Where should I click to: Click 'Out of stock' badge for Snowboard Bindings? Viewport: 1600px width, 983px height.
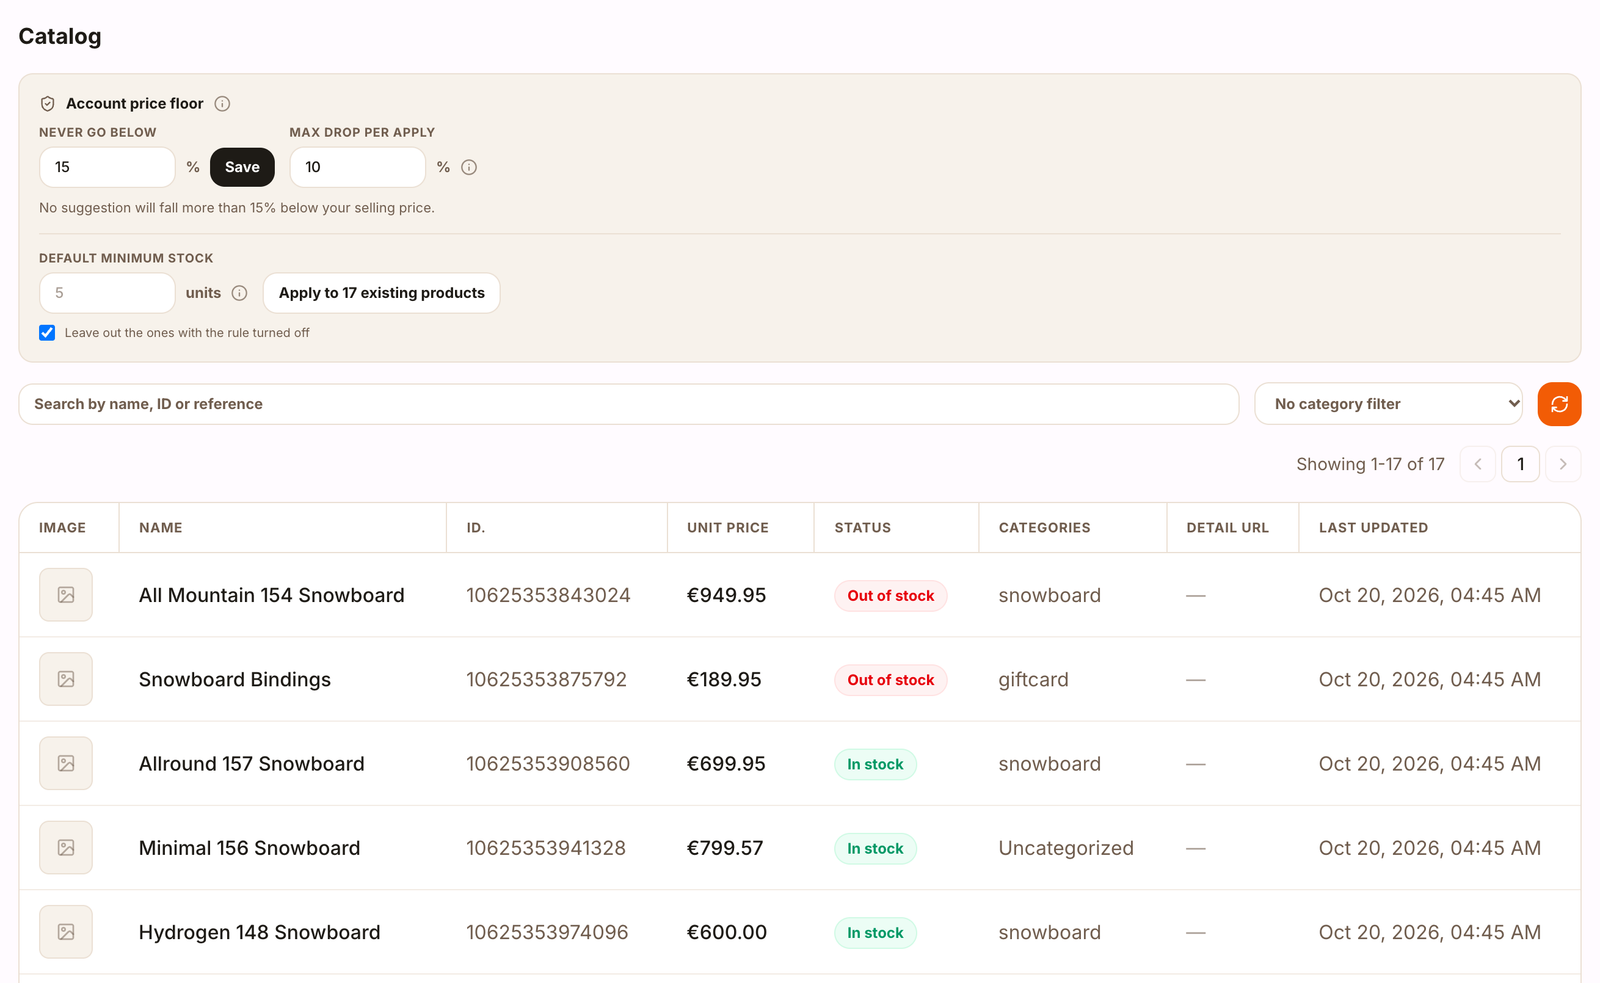891,680
